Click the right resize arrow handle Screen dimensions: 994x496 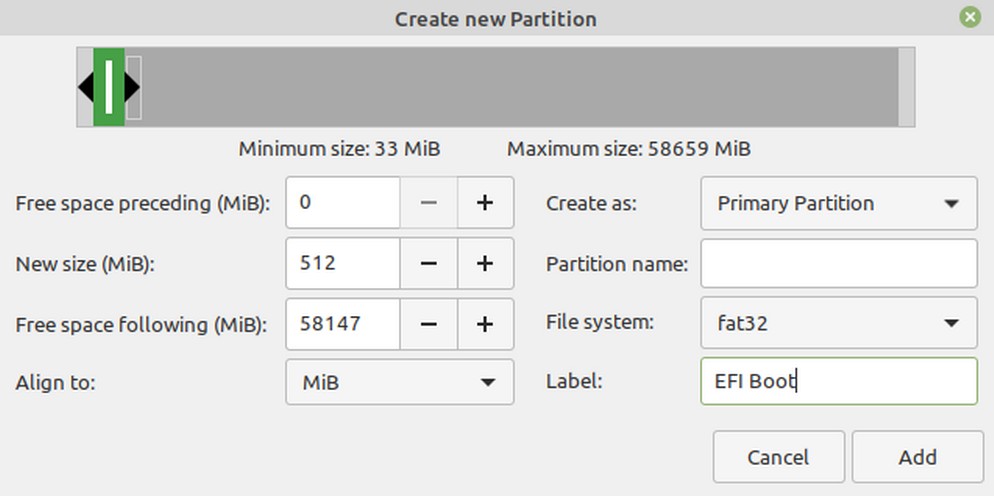(x=132, y=87)
